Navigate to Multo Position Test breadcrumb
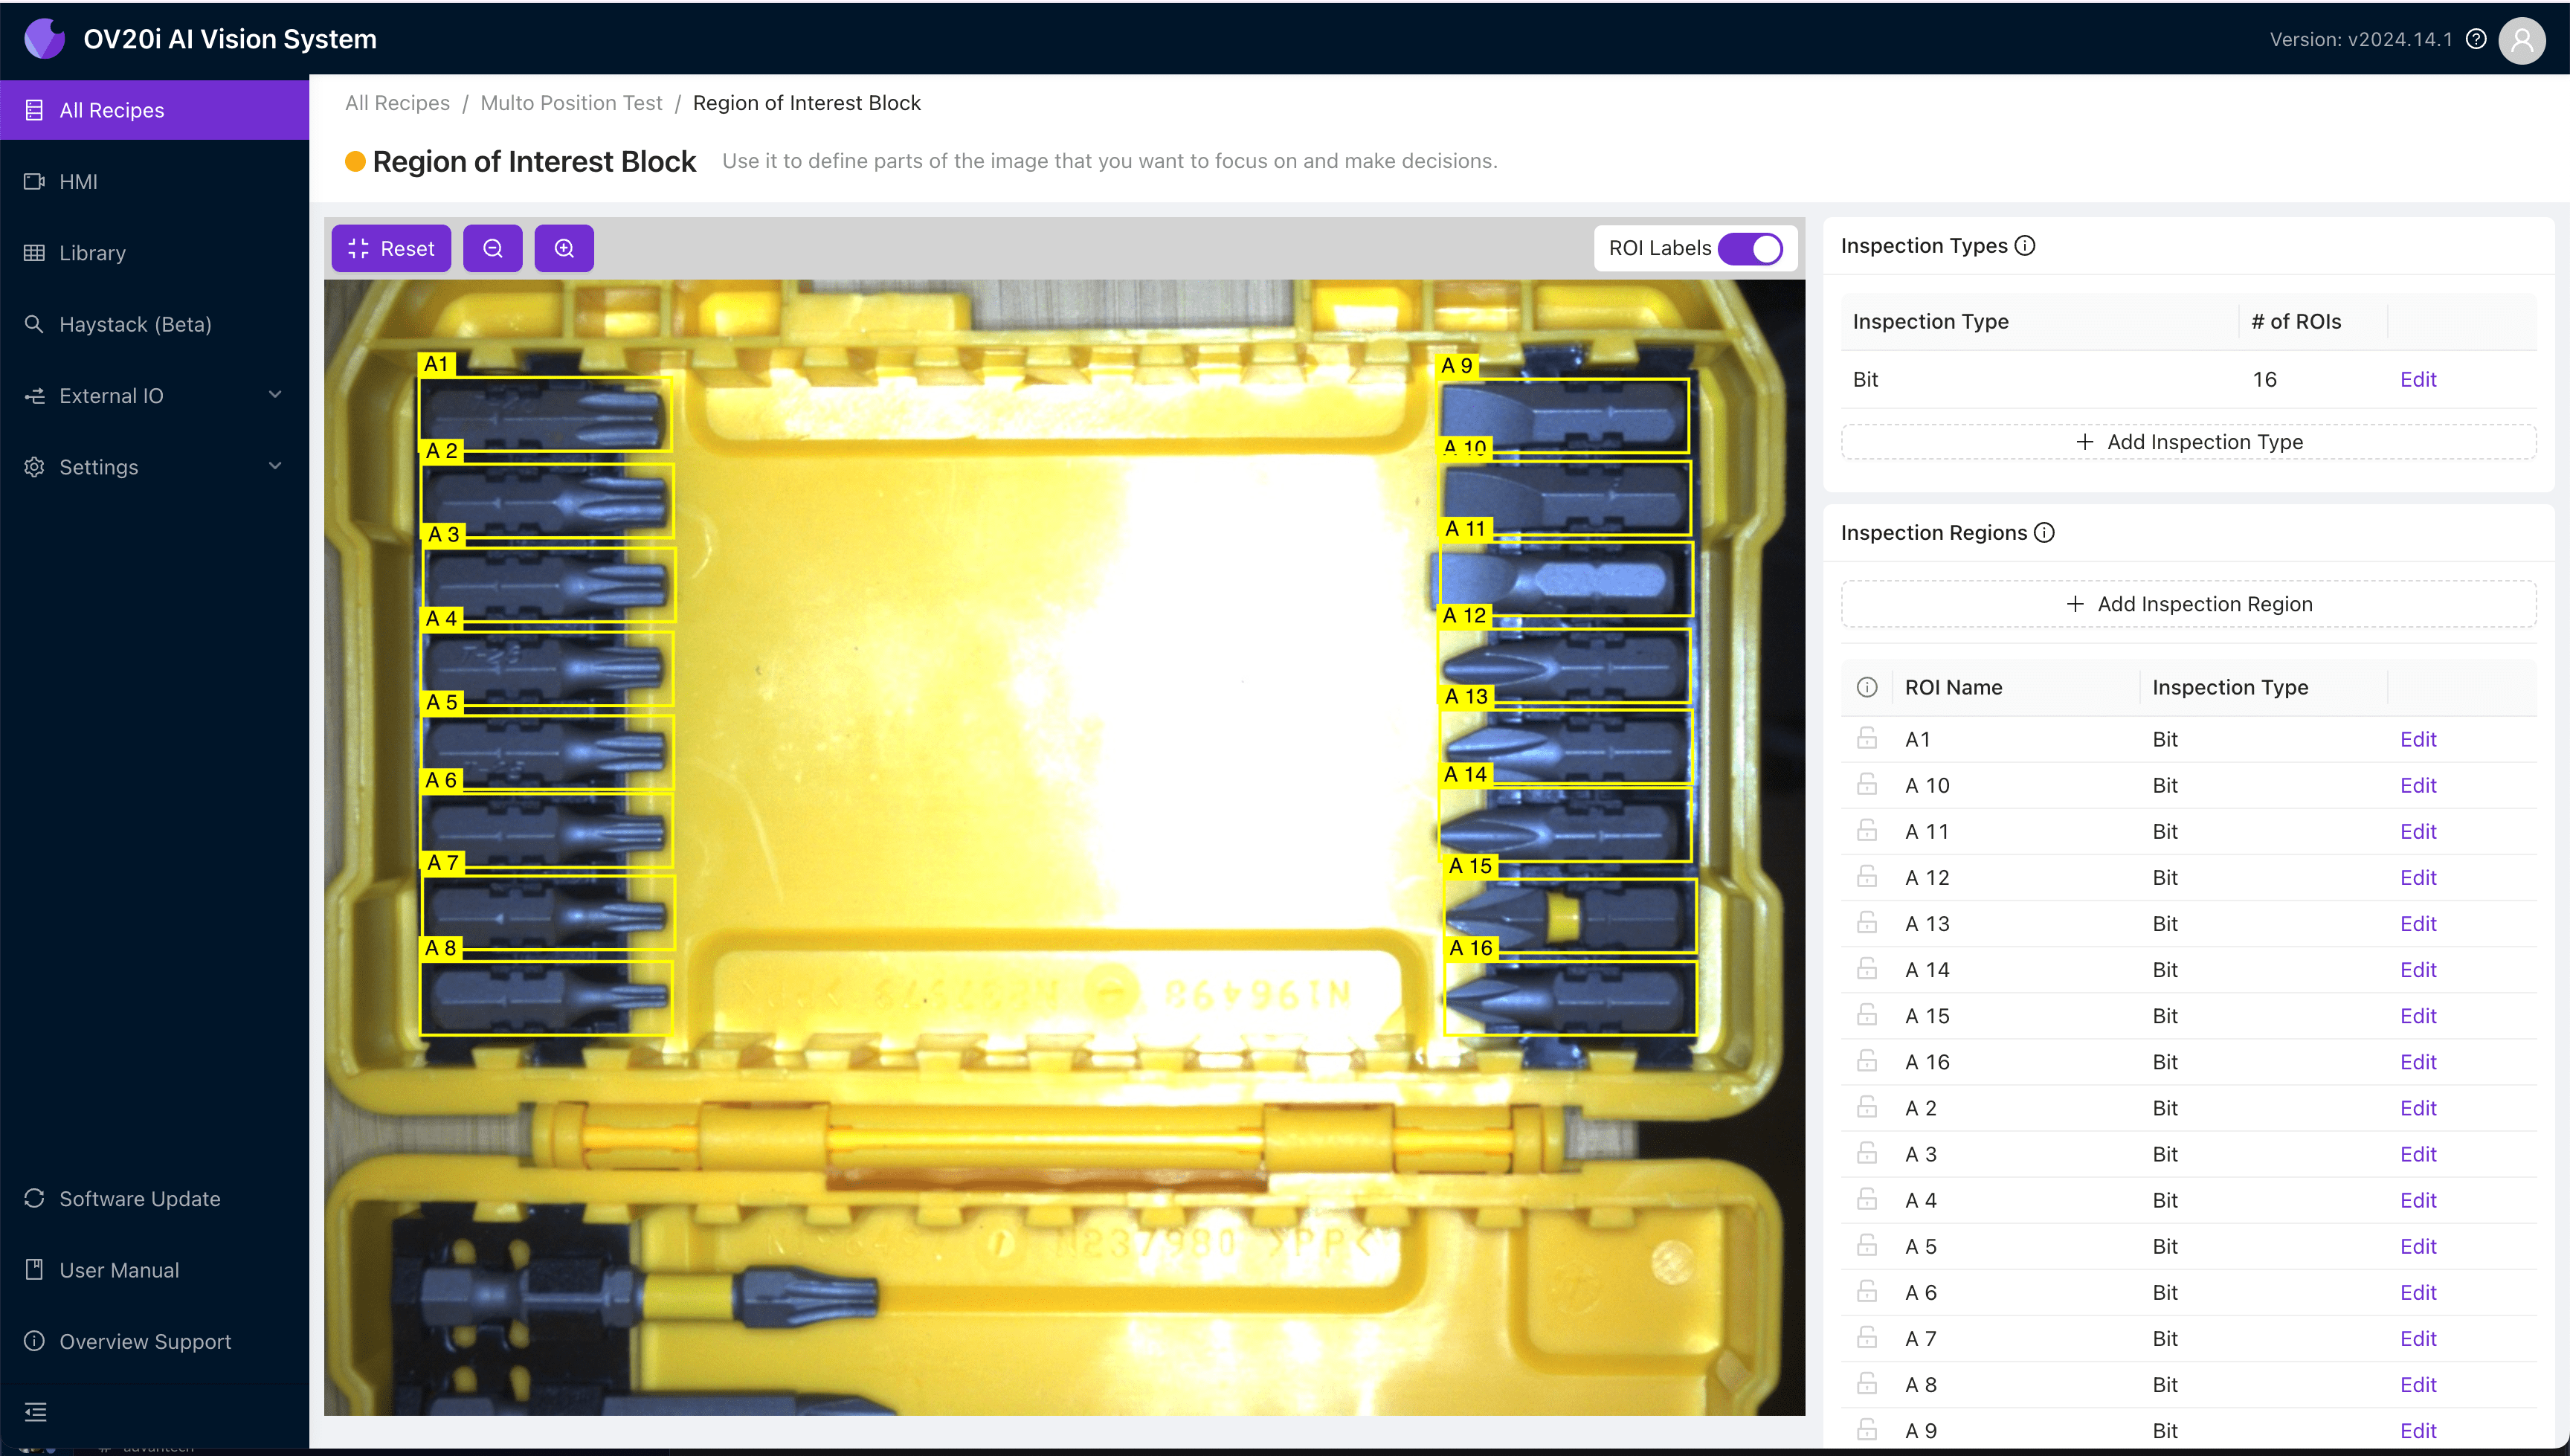 570,103
